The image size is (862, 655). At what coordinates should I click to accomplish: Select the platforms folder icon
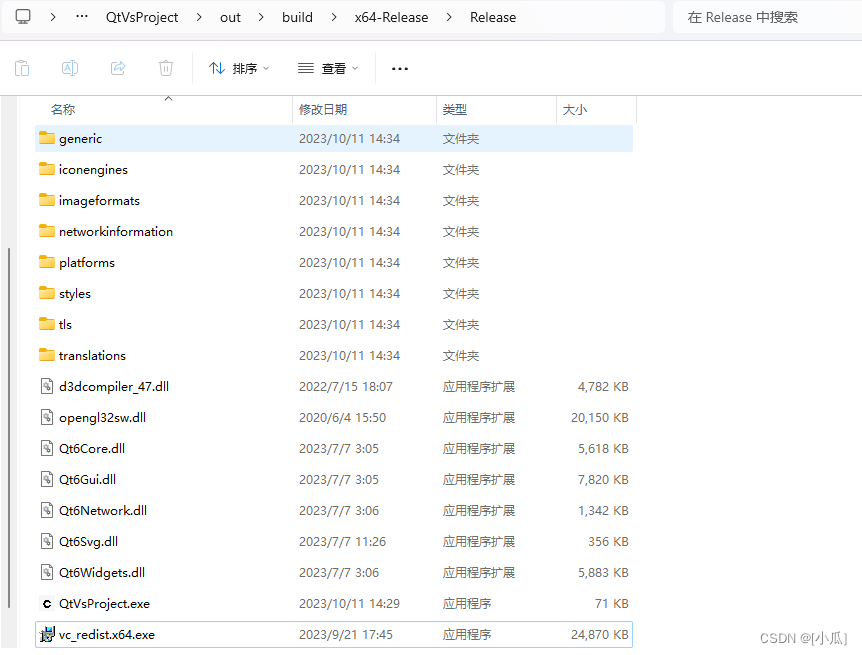click(x=47, y=262)
